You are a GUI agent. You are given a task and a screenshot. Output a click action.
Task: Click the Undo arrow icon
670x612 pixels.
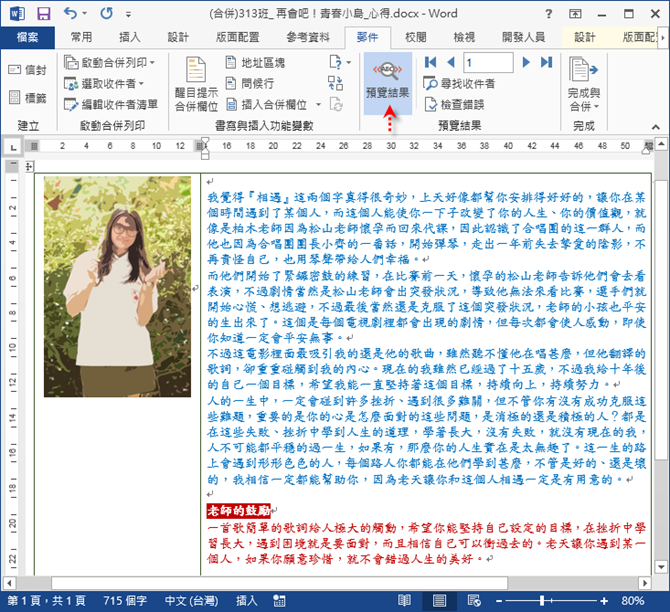click(x=71, y=14)
